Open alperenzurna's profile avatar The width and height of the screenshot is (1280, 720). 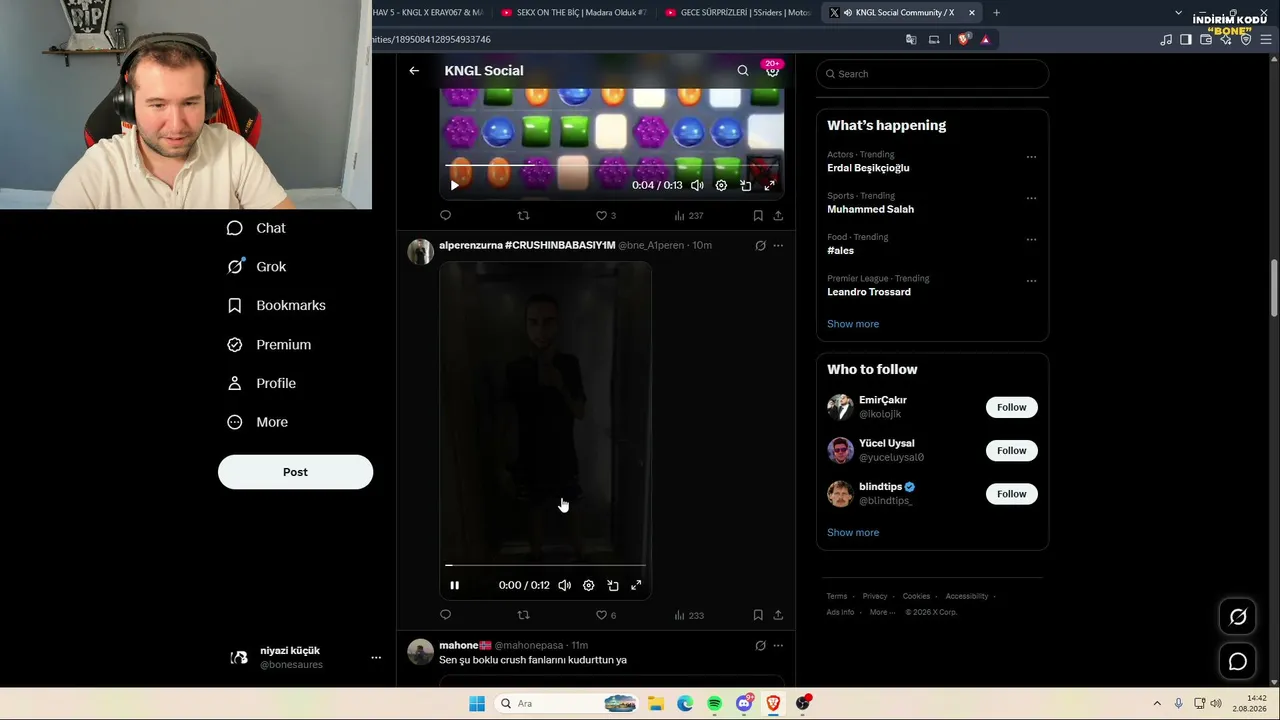(421, 251)
